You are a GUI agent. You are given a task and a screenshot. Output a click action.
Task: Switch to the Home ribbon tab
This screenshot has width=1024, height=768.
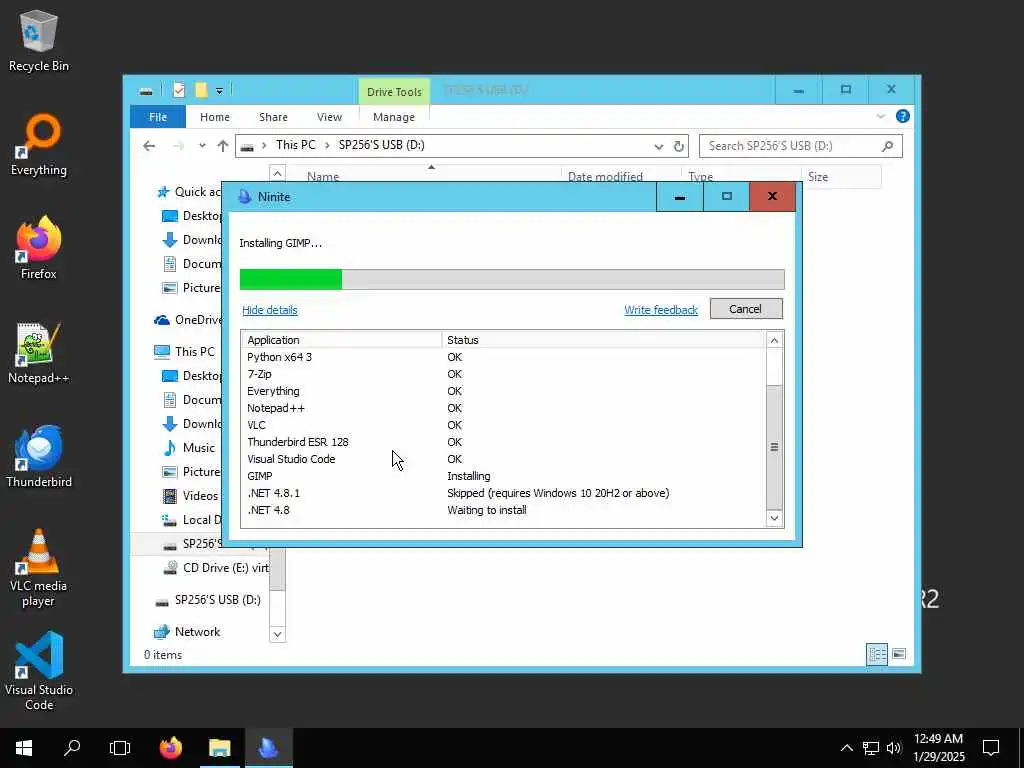pos(215,117)
